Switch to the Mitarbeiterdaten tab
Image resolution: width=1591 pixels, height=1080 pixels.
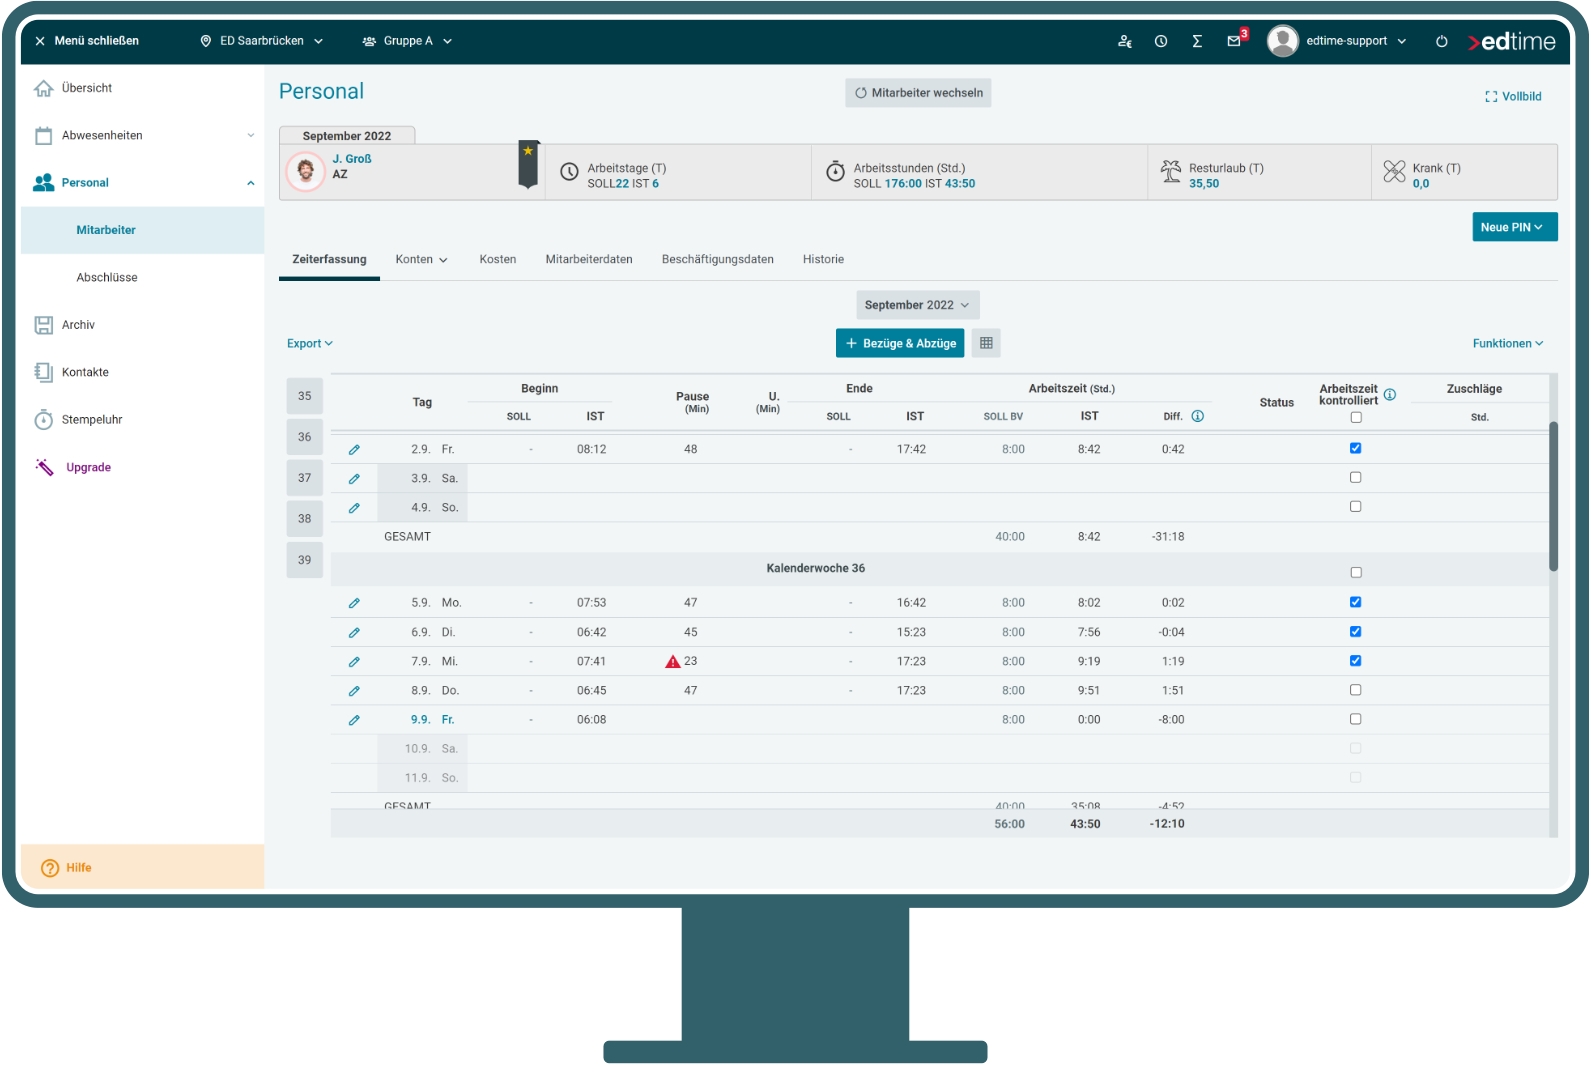point(589,259)
